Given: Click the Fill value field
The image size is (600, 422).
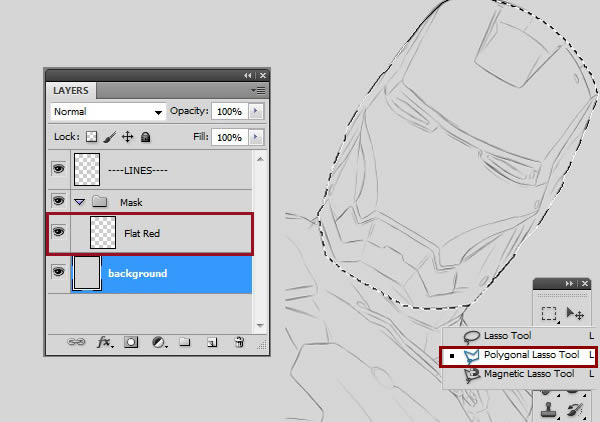Looking at the screenshot, I should tap(230, 137).
